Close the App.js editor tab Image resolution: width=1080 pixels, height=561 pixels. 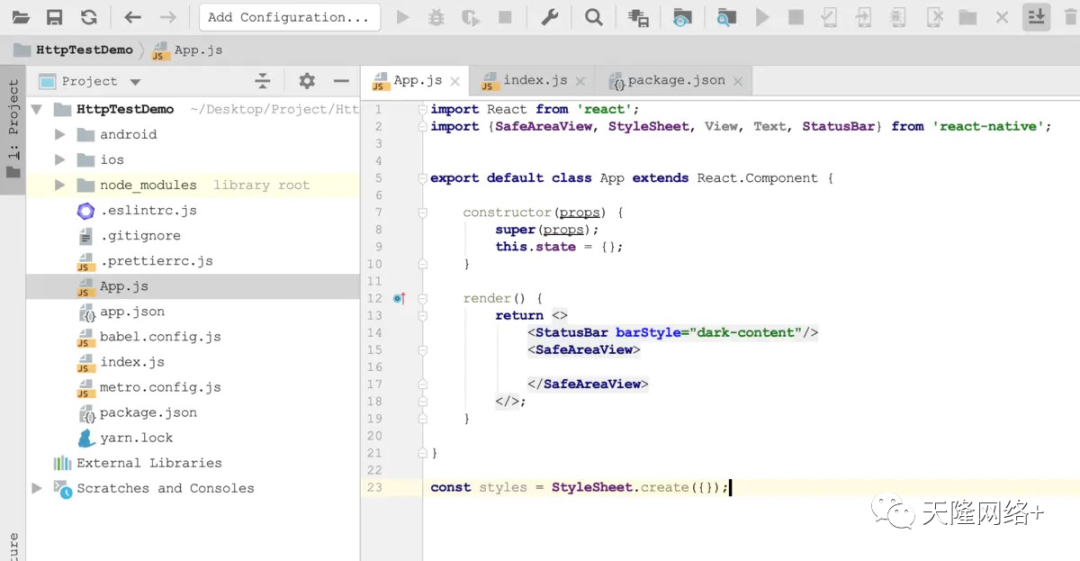pyautogui.click(x=455, y=81)
